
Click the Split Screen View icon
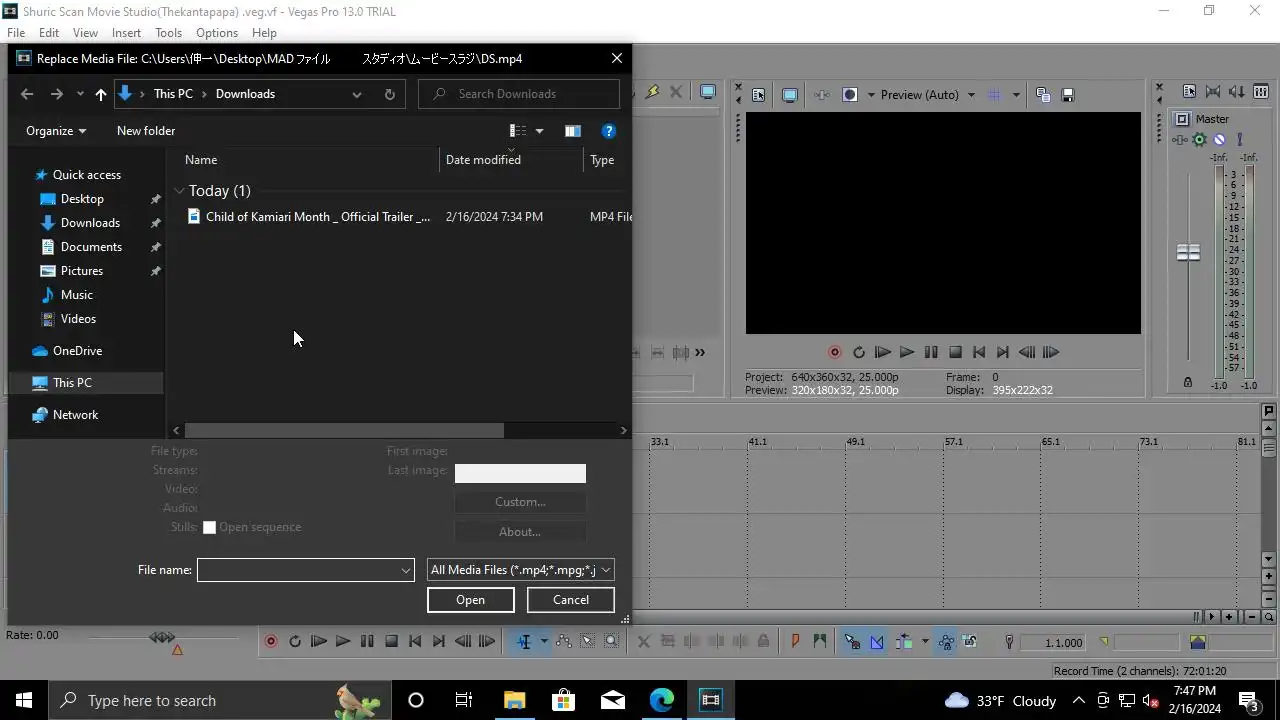point(850,95)
